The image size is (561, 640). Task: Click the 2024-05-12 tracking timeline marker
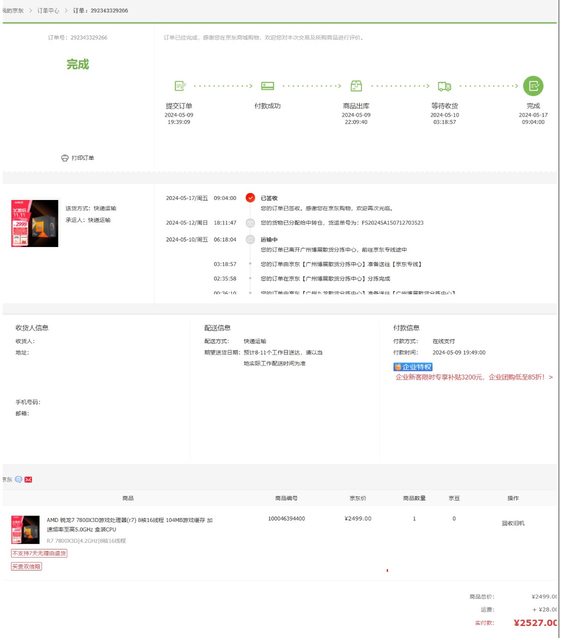click(250, 223)
